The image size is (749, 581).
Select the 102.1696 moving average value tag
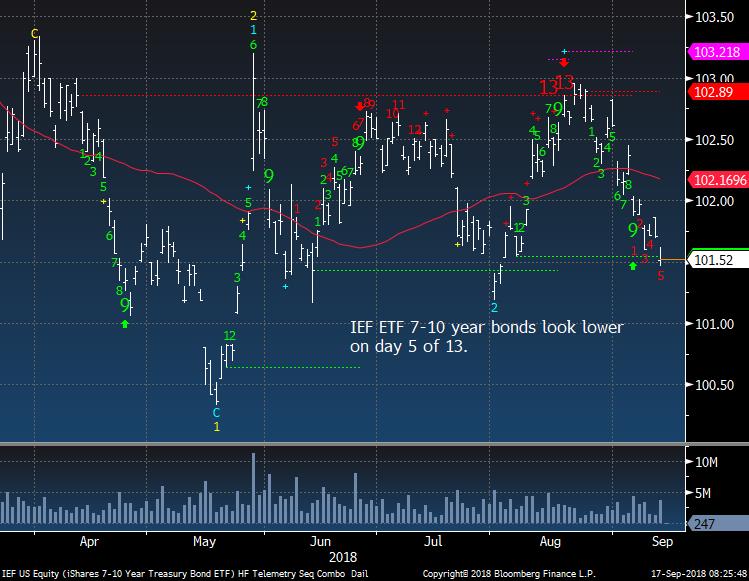click(x=717, y=180)
